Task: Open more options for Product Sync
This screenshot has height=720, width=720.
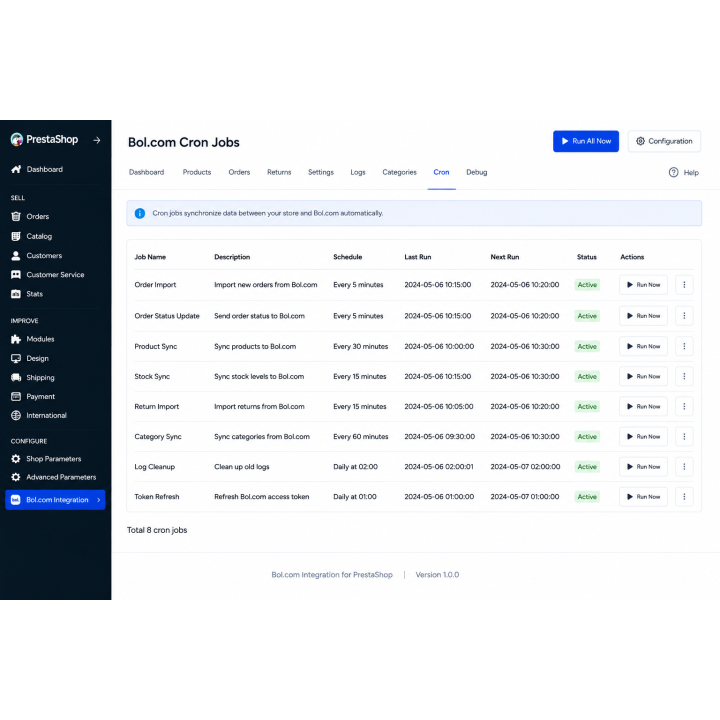Action: pyautogui.click(x=684, y=346)
